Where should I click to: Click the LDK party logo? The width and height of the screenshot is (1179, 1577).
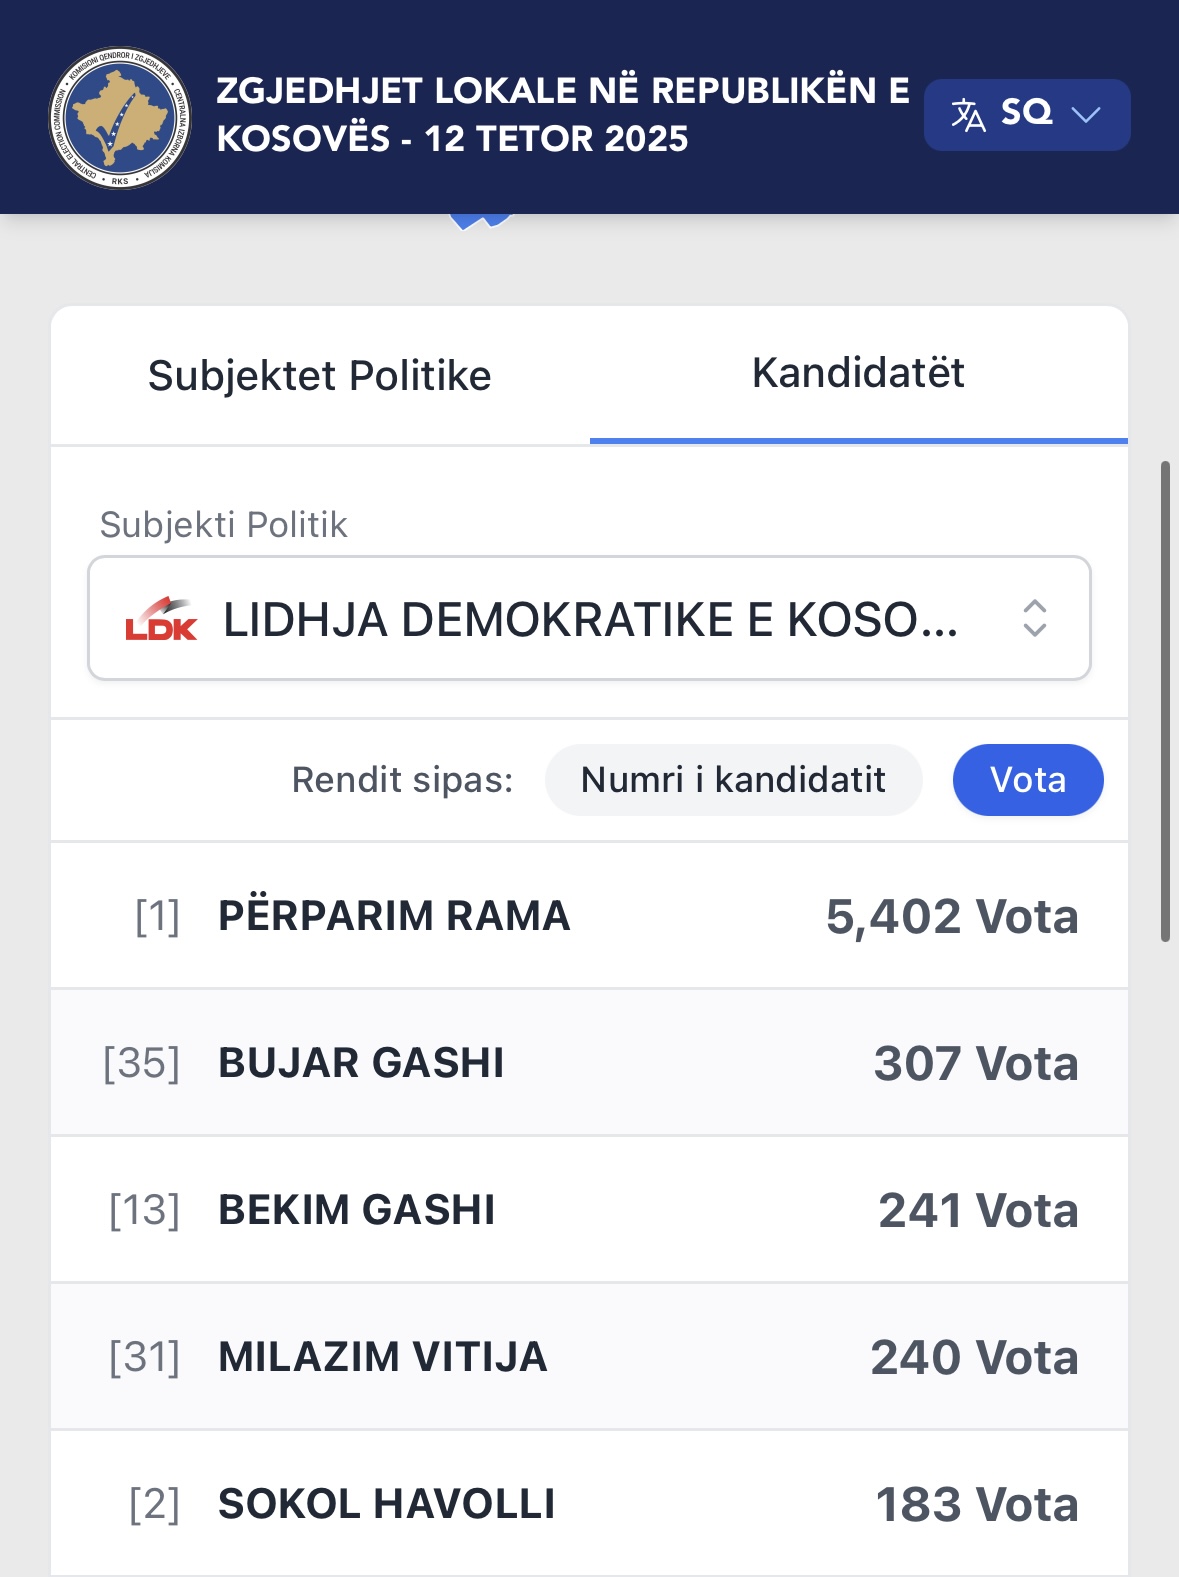[x=161, y=619]
